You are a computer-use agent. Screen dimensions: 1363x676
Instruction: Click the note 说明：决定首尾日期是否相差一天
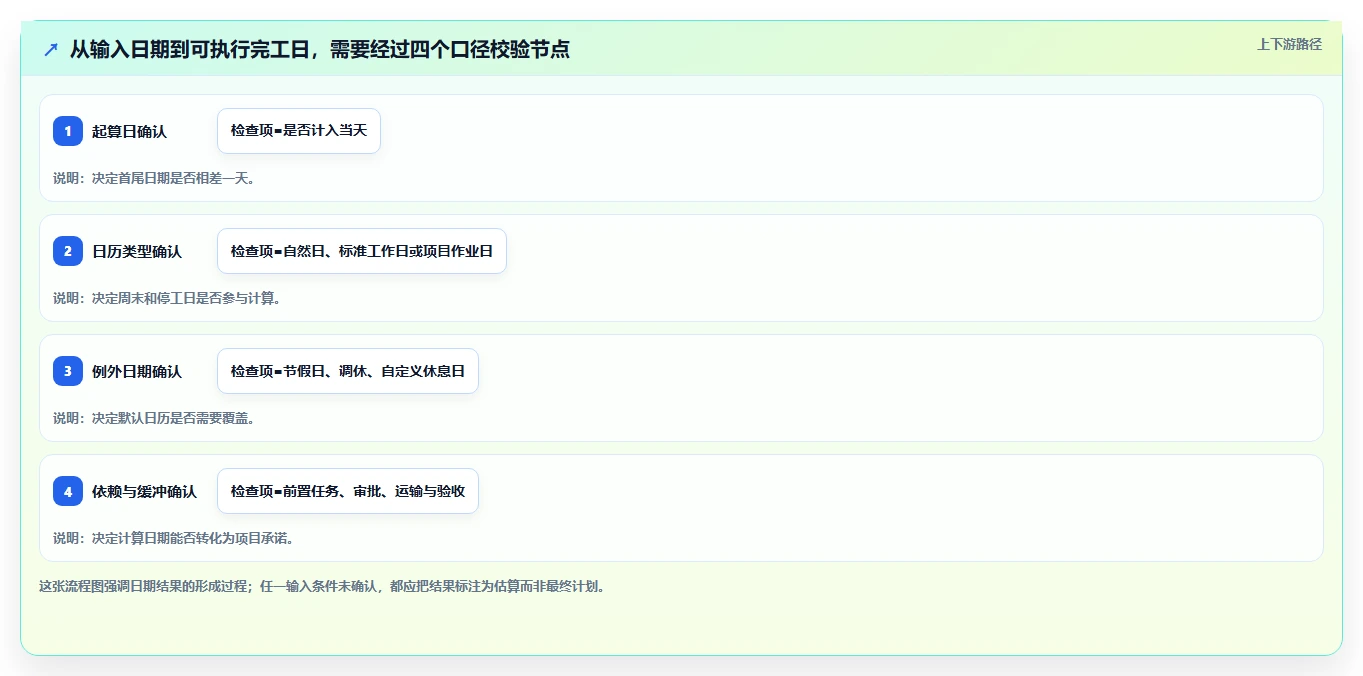[154, 178]
